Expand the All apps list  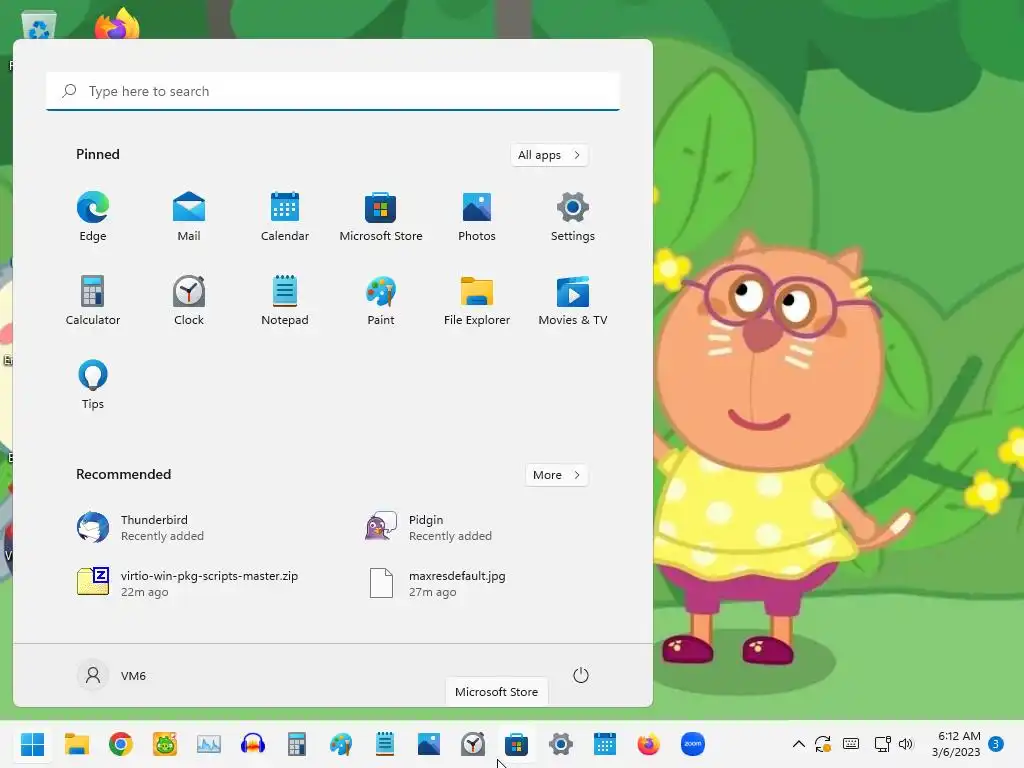[549, 155]
